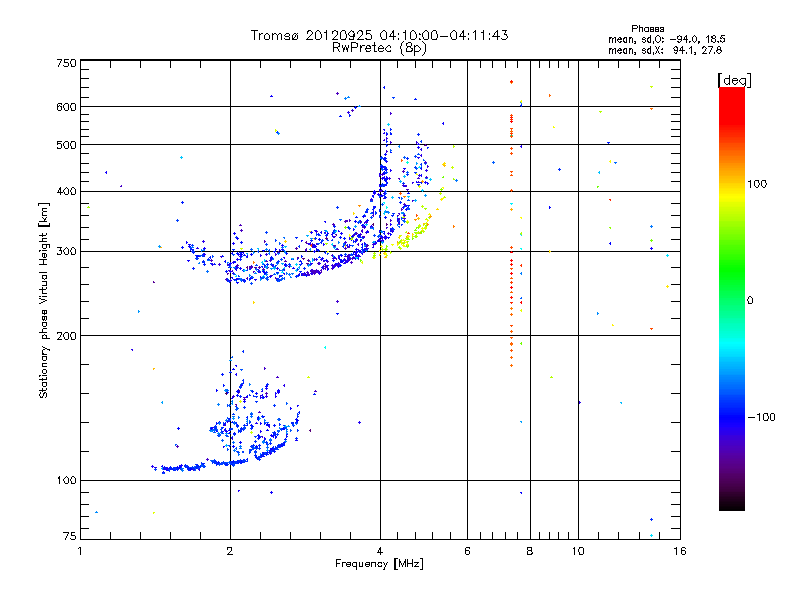Click the x-axis tick label '4'

point(380,551)
